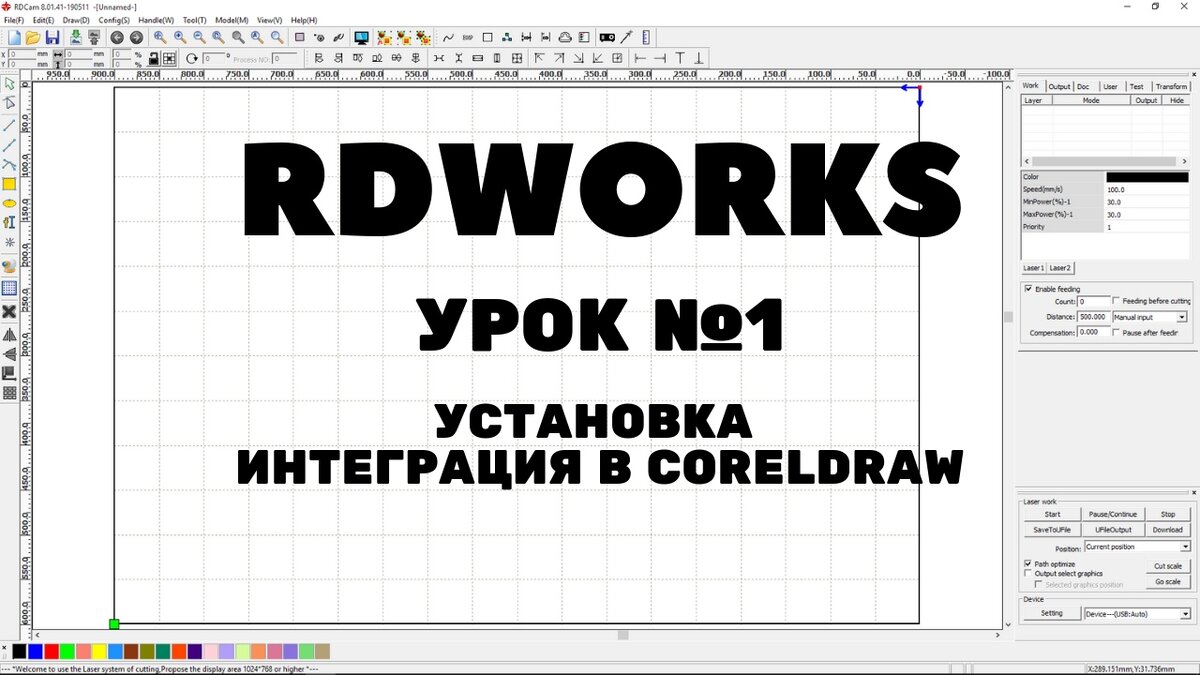This screenshot has width=1200, height=675.
Task: Open the Device (USB:Auto) dropdown
Action: pos(1137,614)
